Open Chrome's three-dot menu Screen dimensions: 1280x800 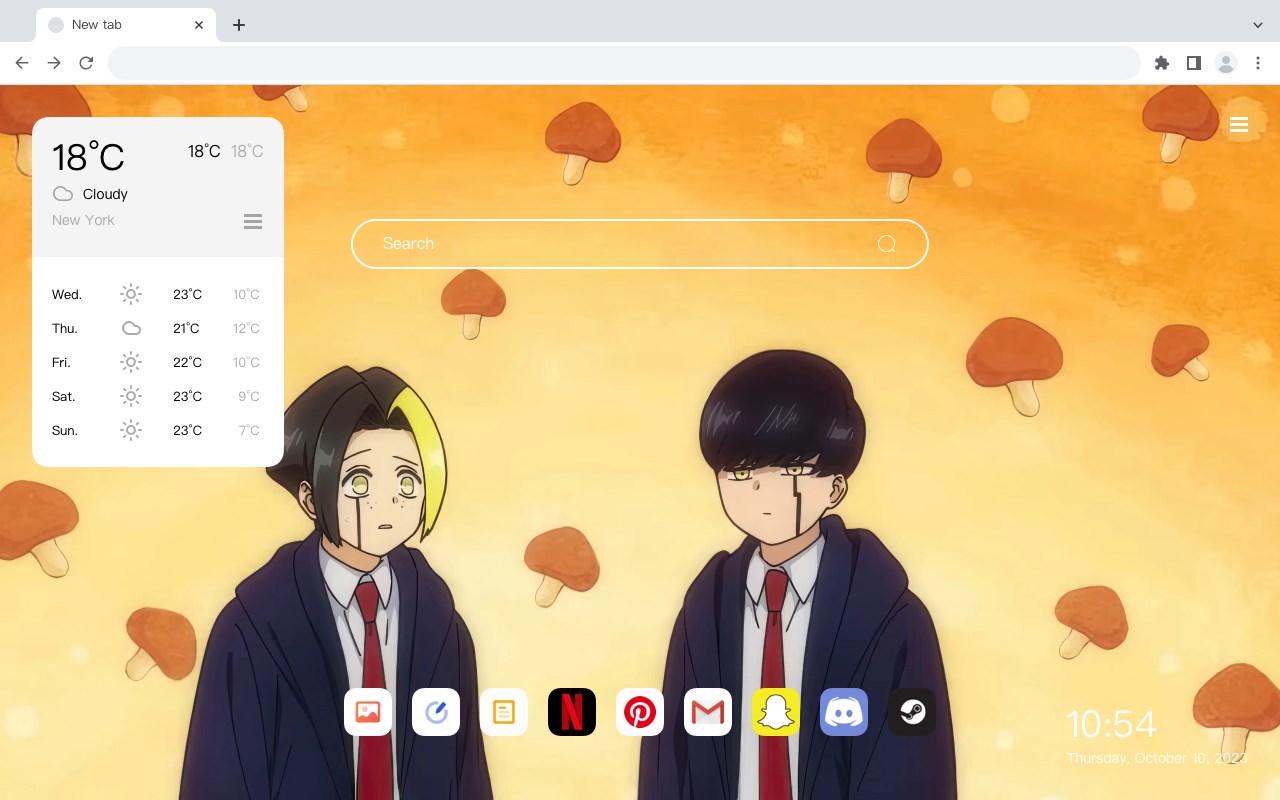point(1258,63)
